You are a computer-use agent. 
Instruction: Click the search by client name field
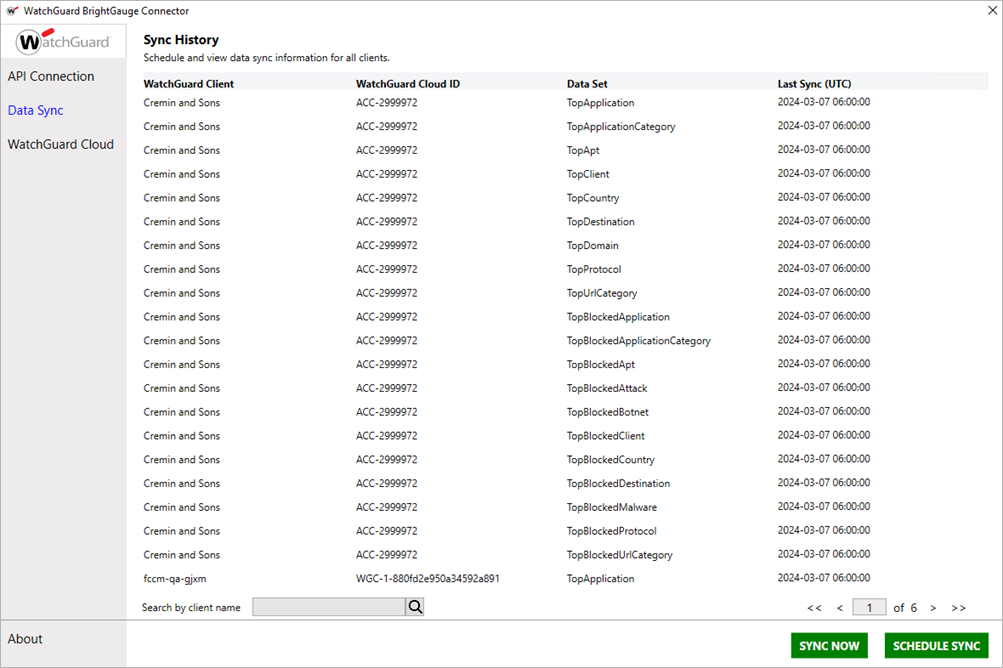[x=328, y=606]
